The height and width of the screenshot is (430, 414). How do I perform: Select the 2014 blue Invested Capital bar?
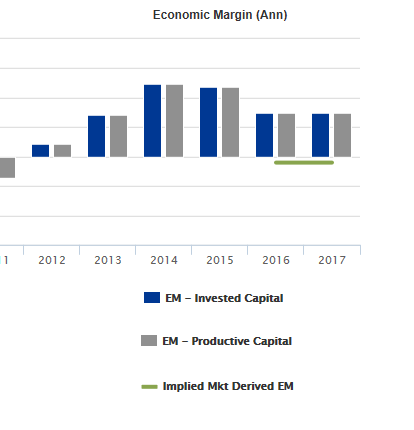pos(152,121)
